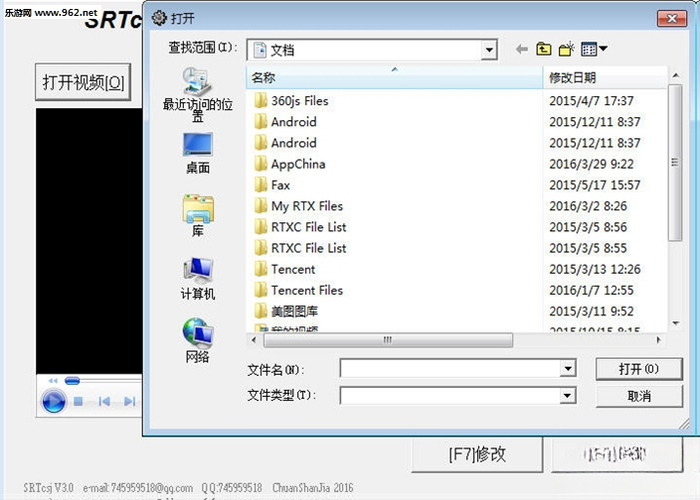Click the scroll down arrow of file list
The height and width of the screenshot is (500, 700).
(675, 323)
